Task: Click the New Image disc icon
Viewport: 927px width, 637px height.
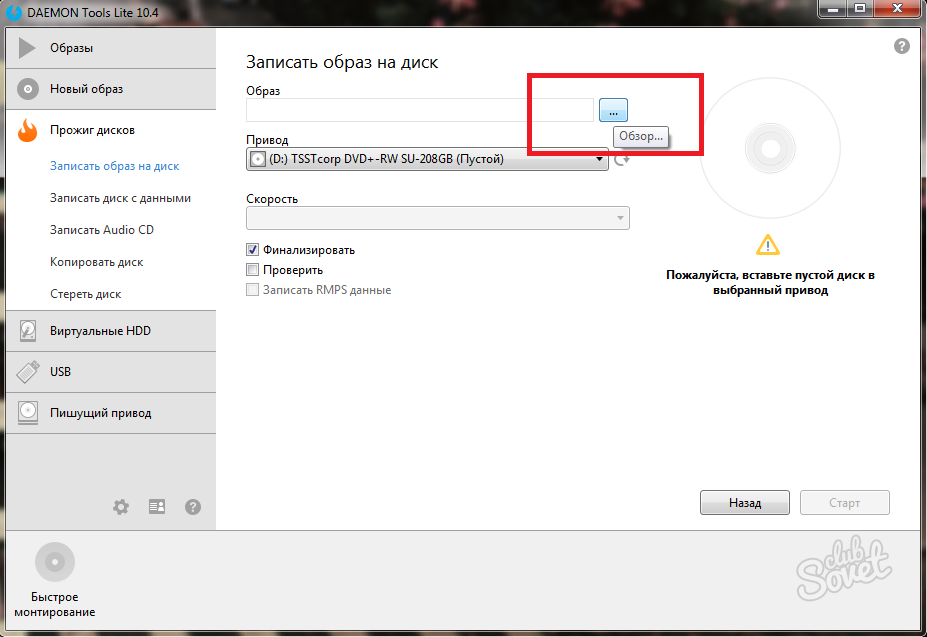Action: tap(28, 89)
